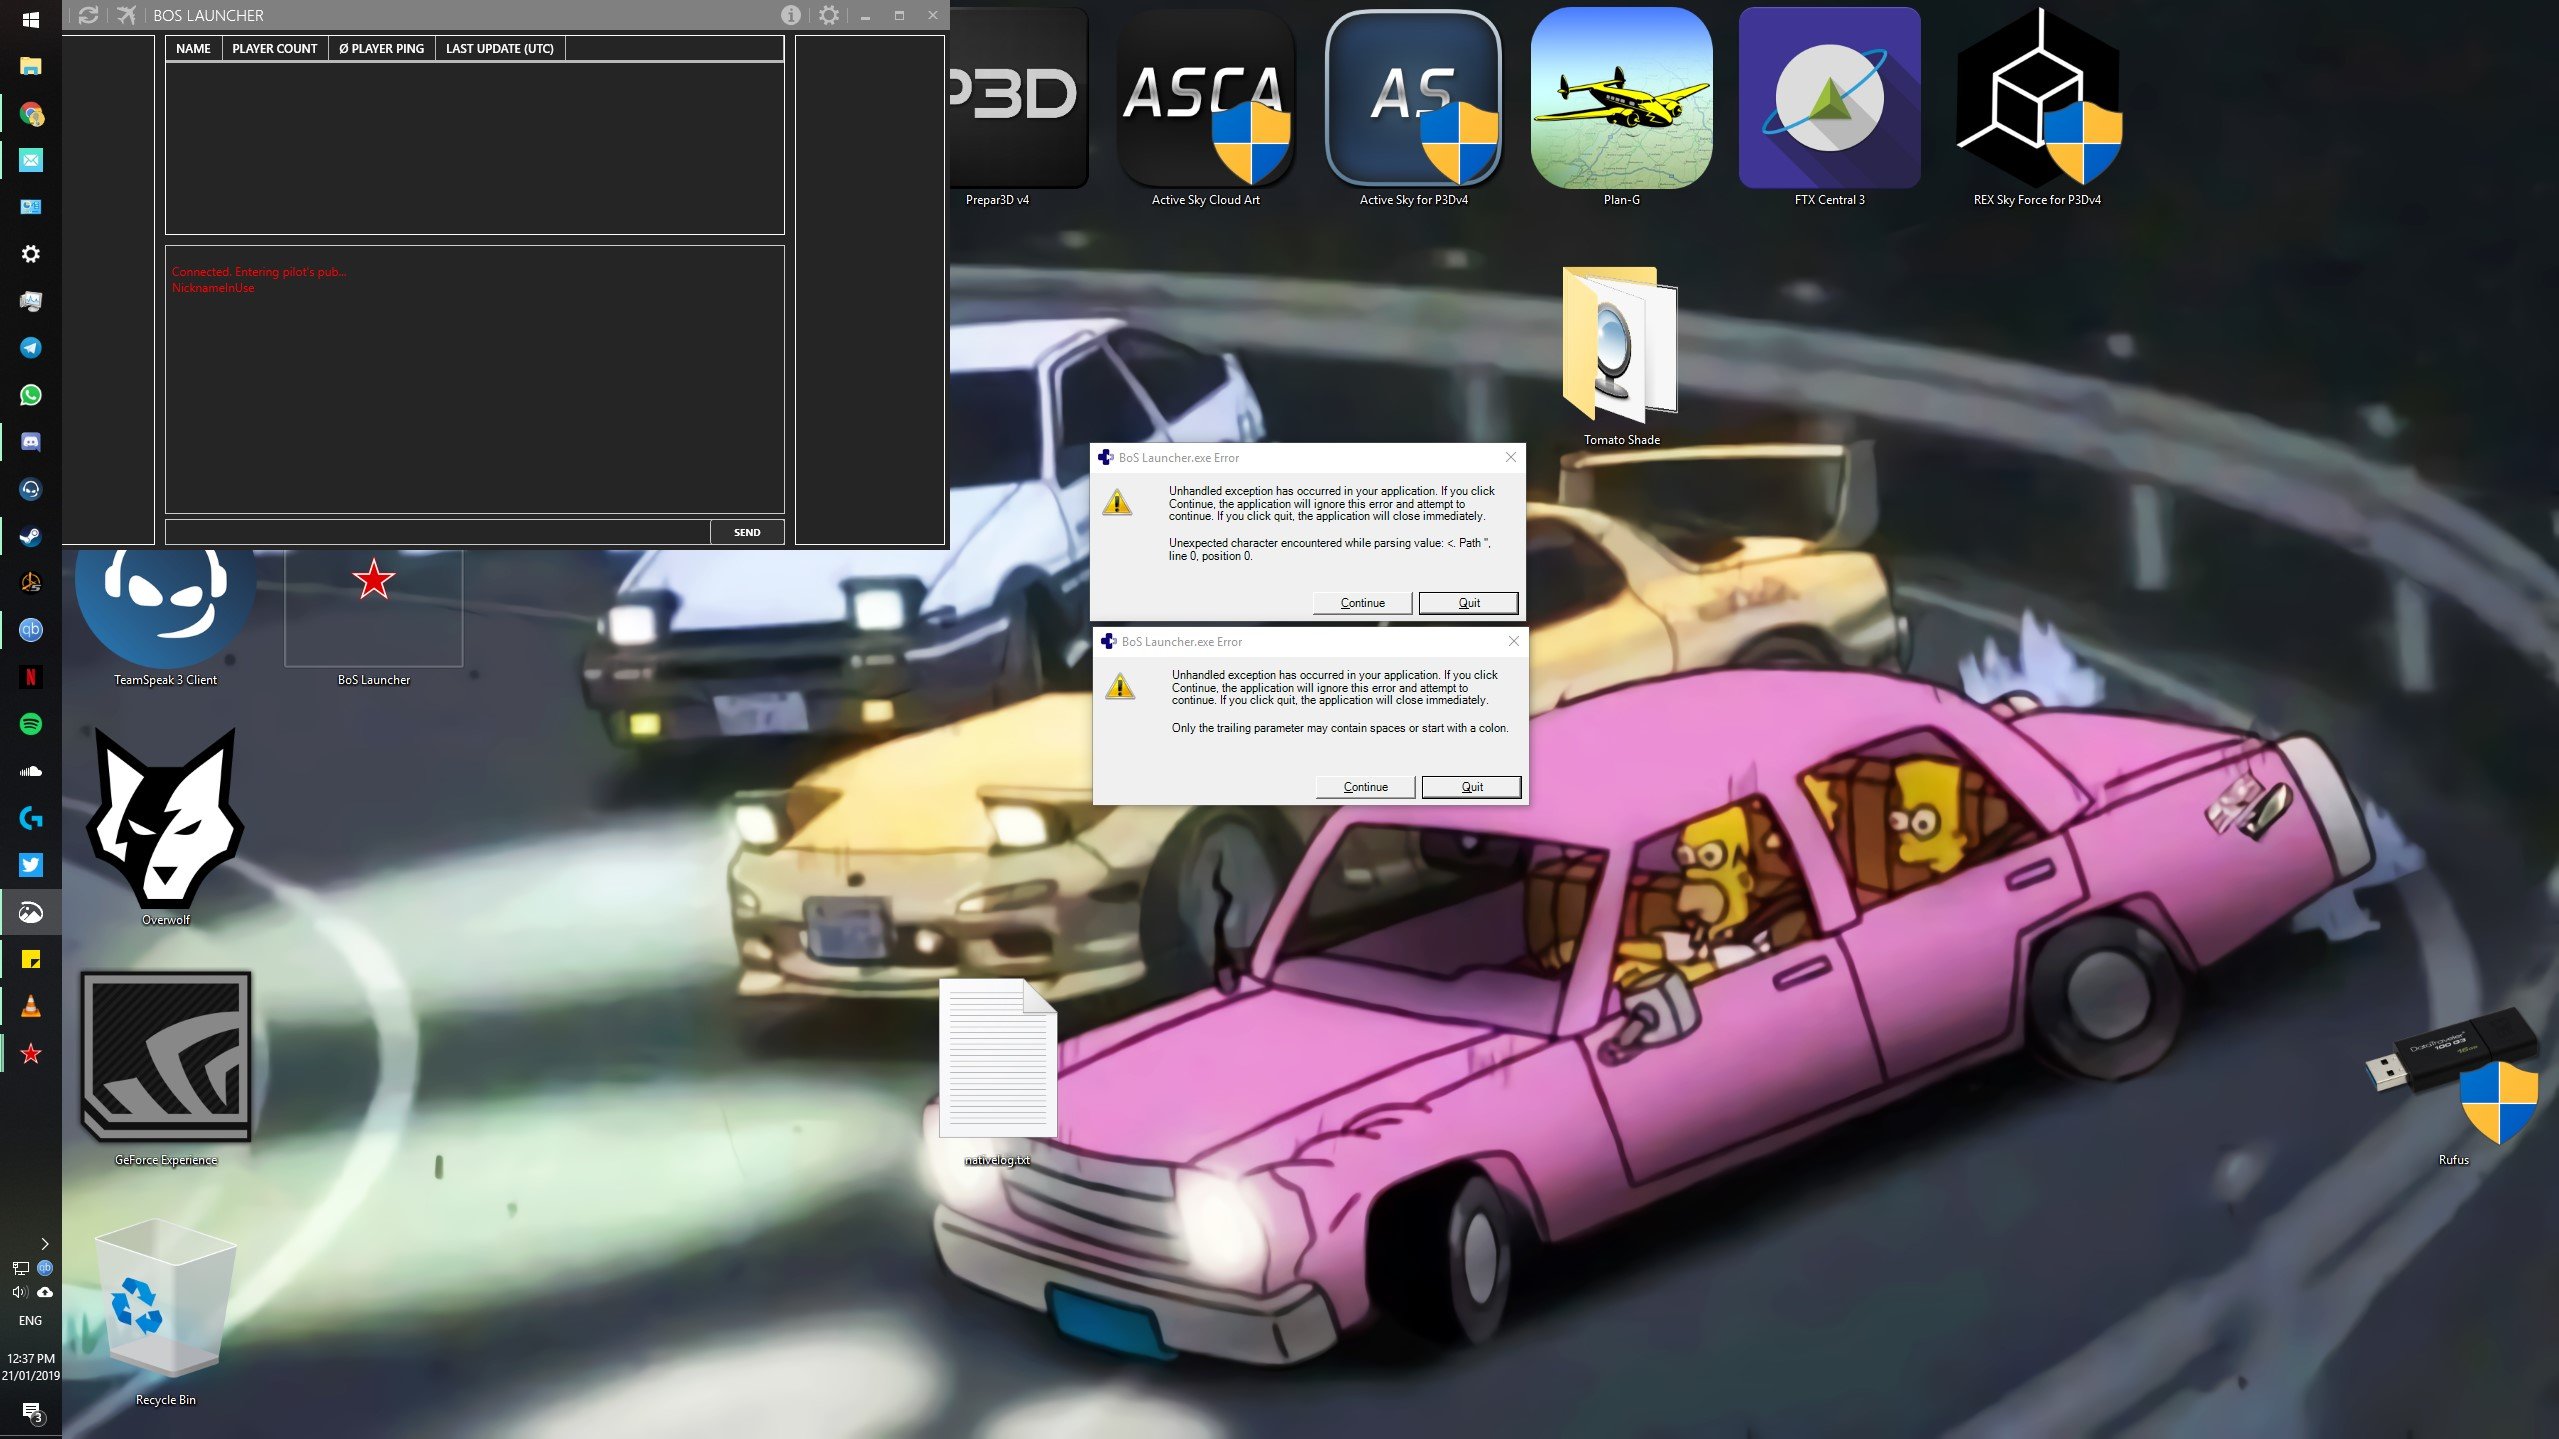Click the SEND button in the chat
This screenshot has height=1439, width=2559.
click(x=747, y=532)
